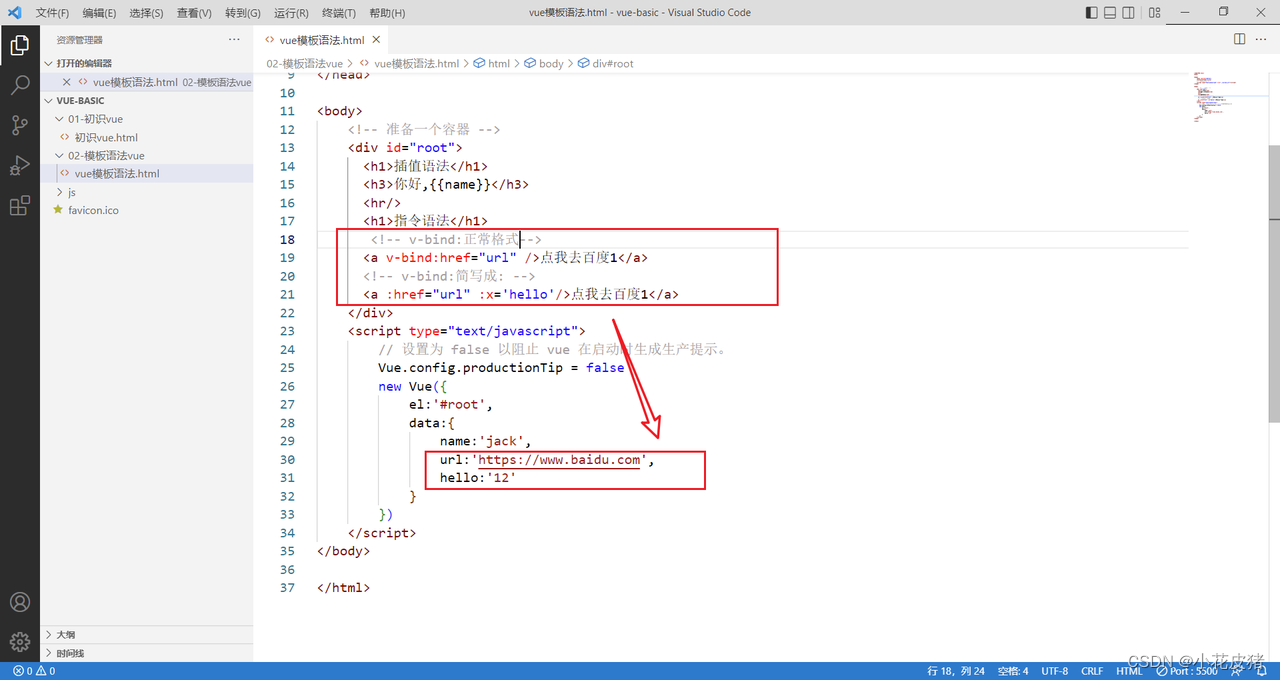Screen dimensions: 1280x680
Task: Expand the 大纲 outline section
Action: point(146,634)
